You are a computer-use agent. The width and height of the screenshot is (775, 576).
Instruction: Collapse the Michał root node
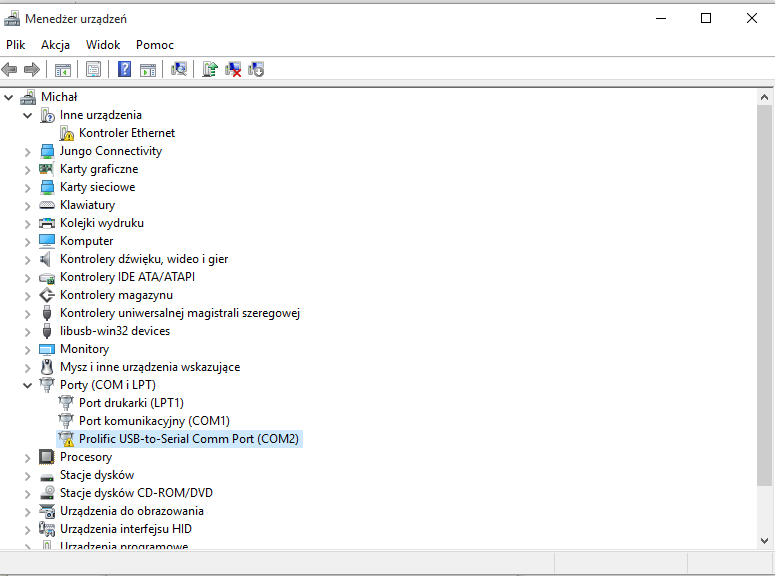click(x=8, y=97)
